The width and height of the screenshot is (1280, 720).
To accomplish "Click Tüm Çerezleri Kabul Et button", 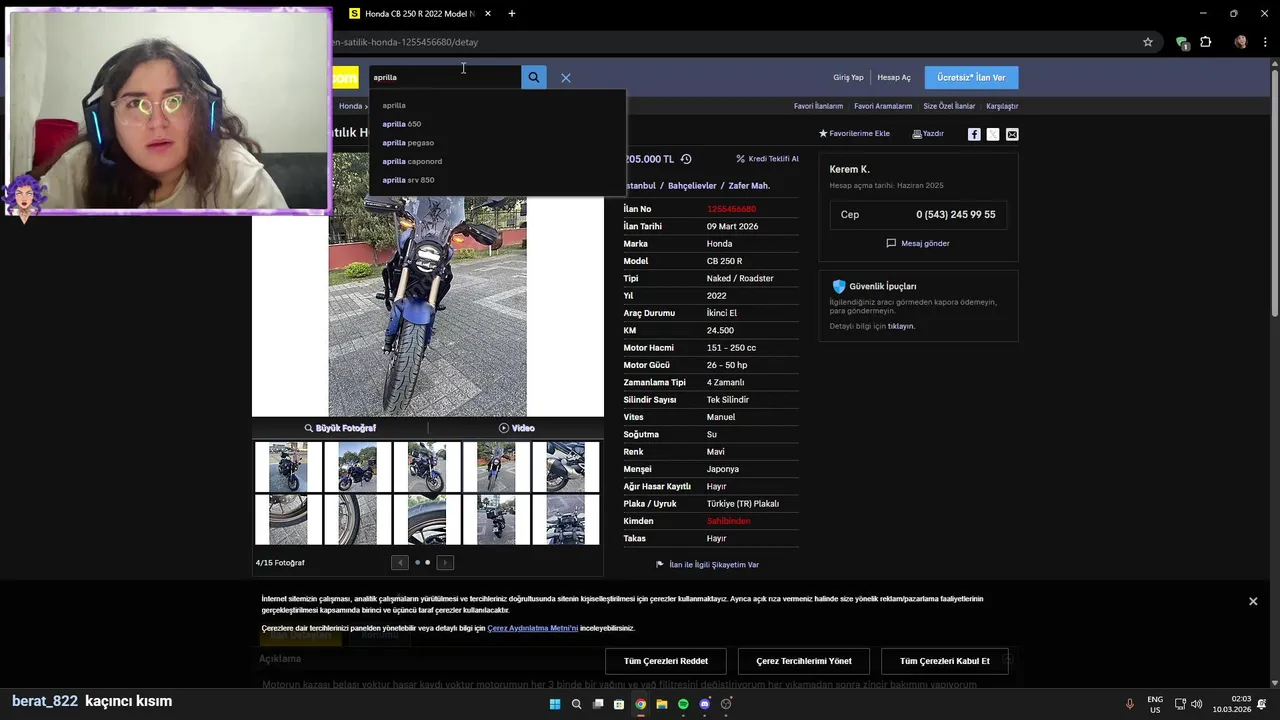I will [945, 661].
